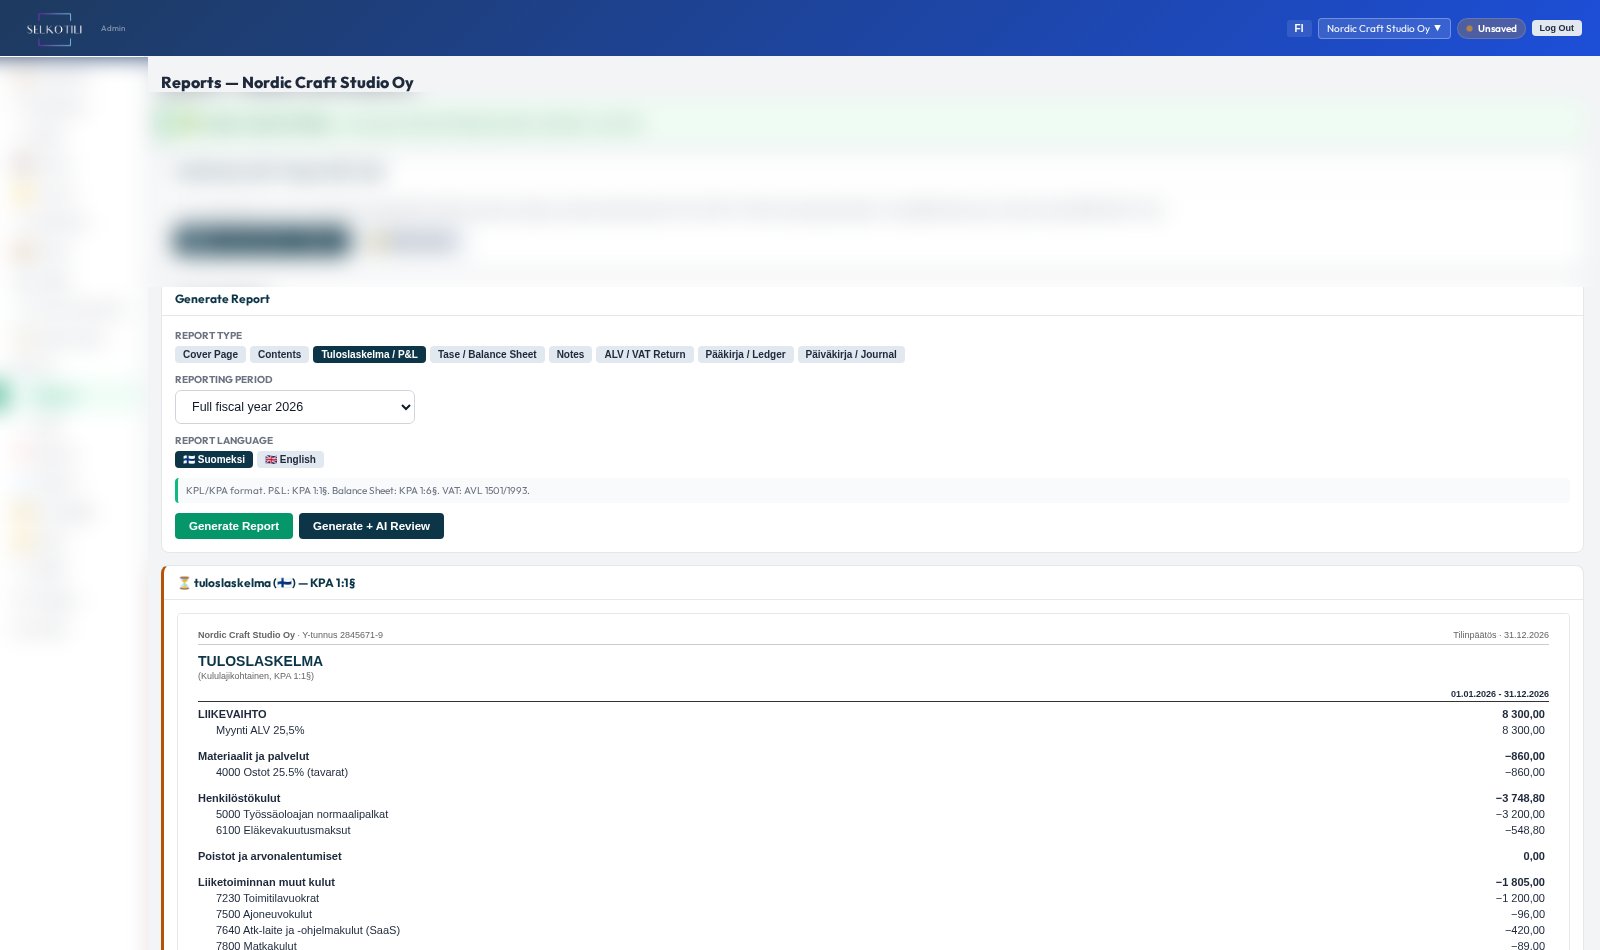Viewport: 1600px width, 950px height.
Task: Click the Admin label in the header
Action: 113,28
